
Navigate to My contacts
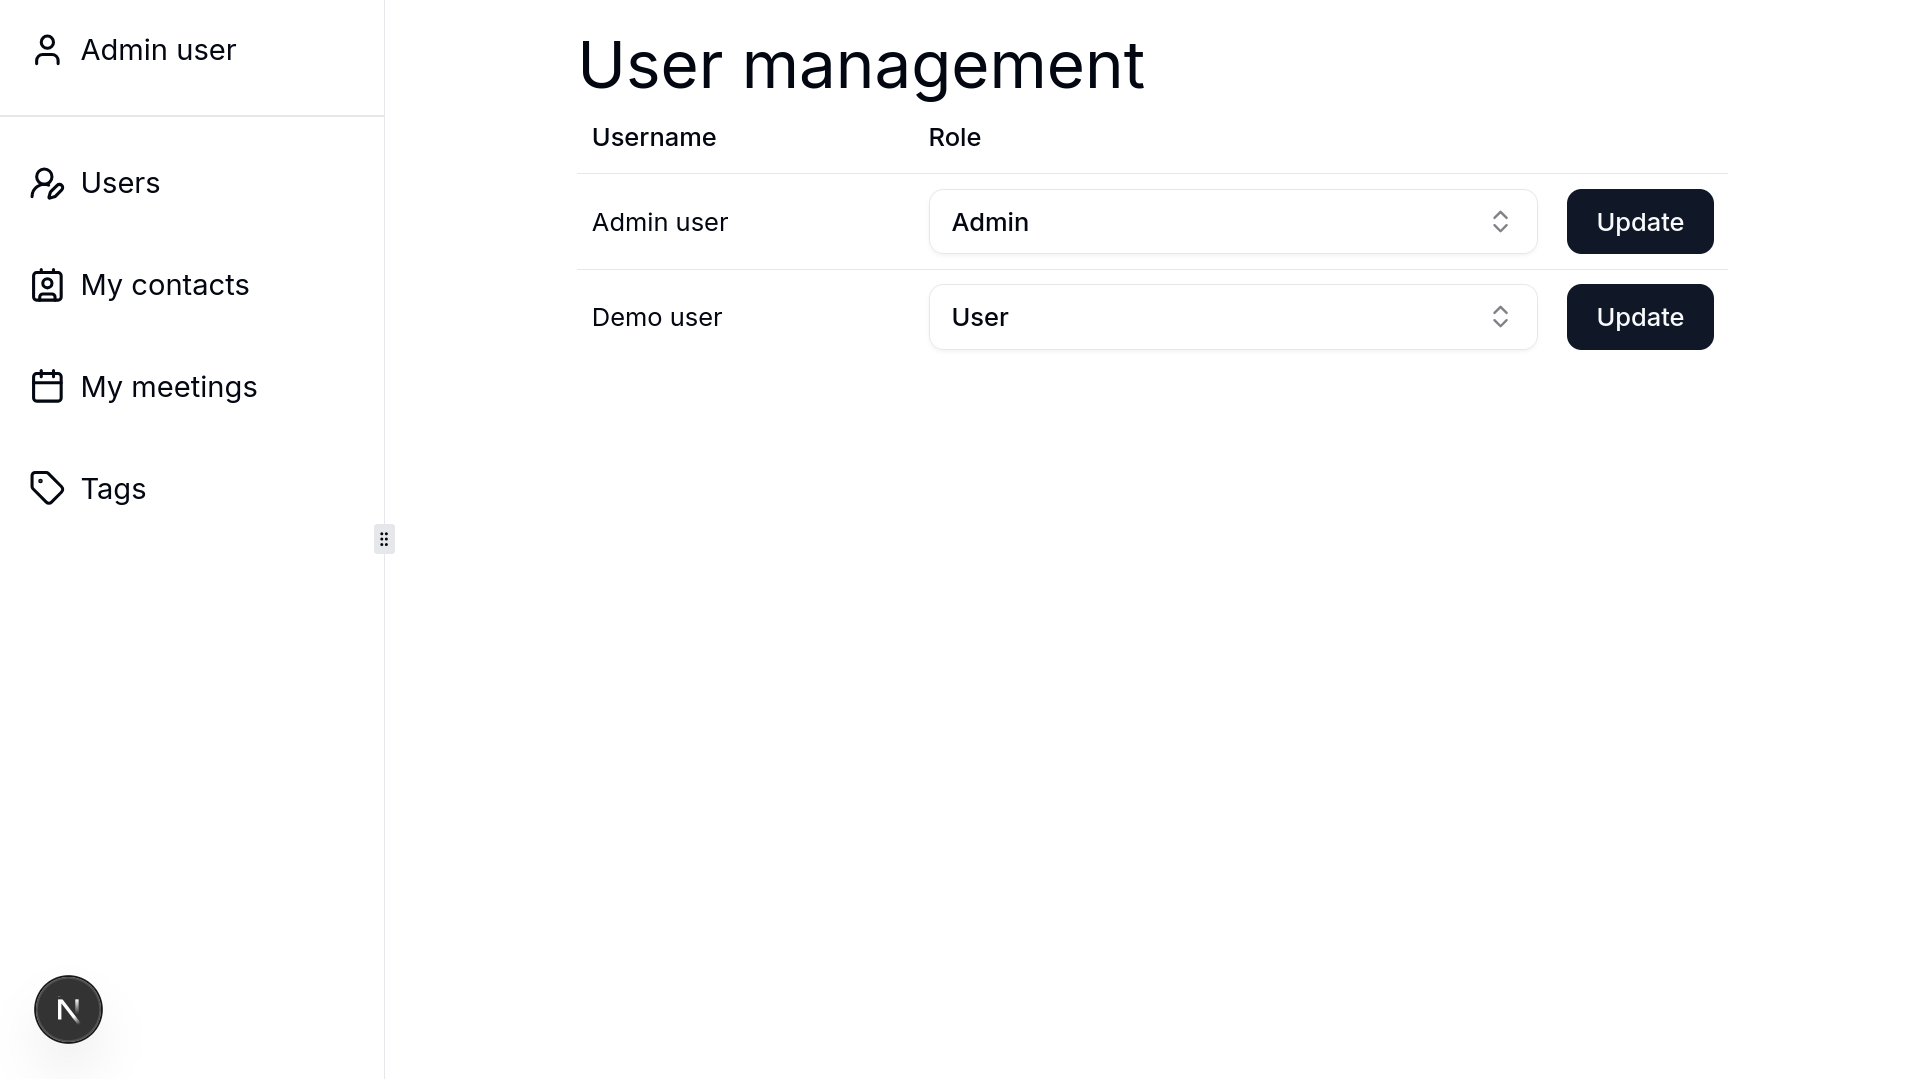165,285
